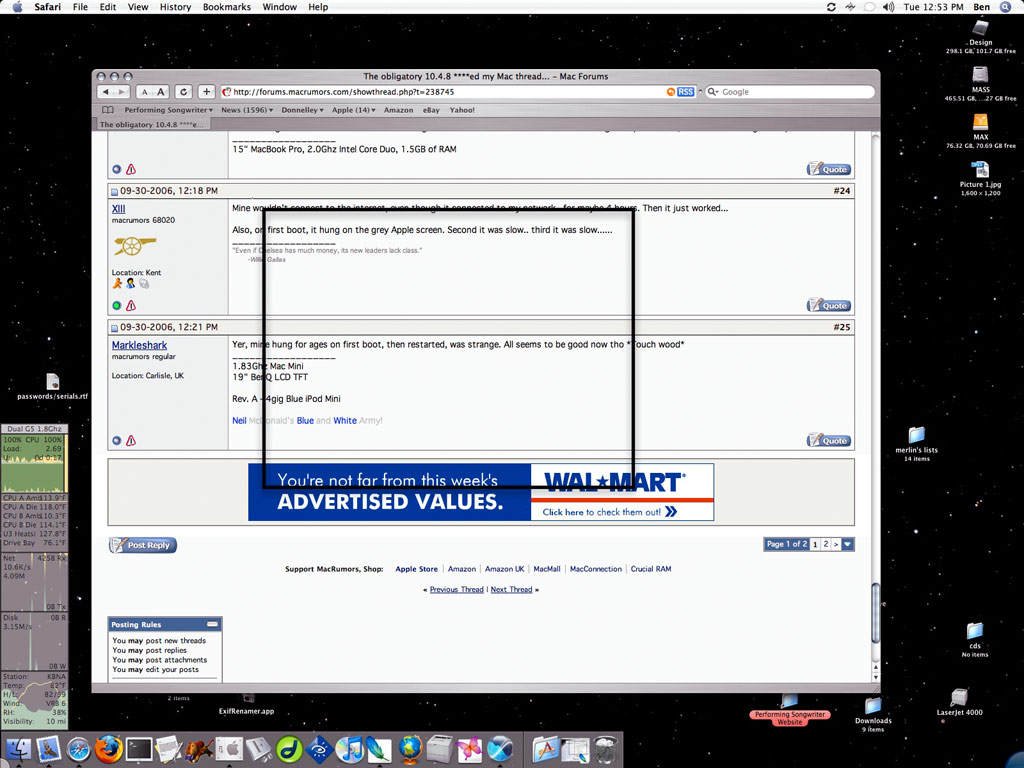Select the MASS drive on the desktop
The width and height of the screenshot is (1024, 768).
point(980,74)
